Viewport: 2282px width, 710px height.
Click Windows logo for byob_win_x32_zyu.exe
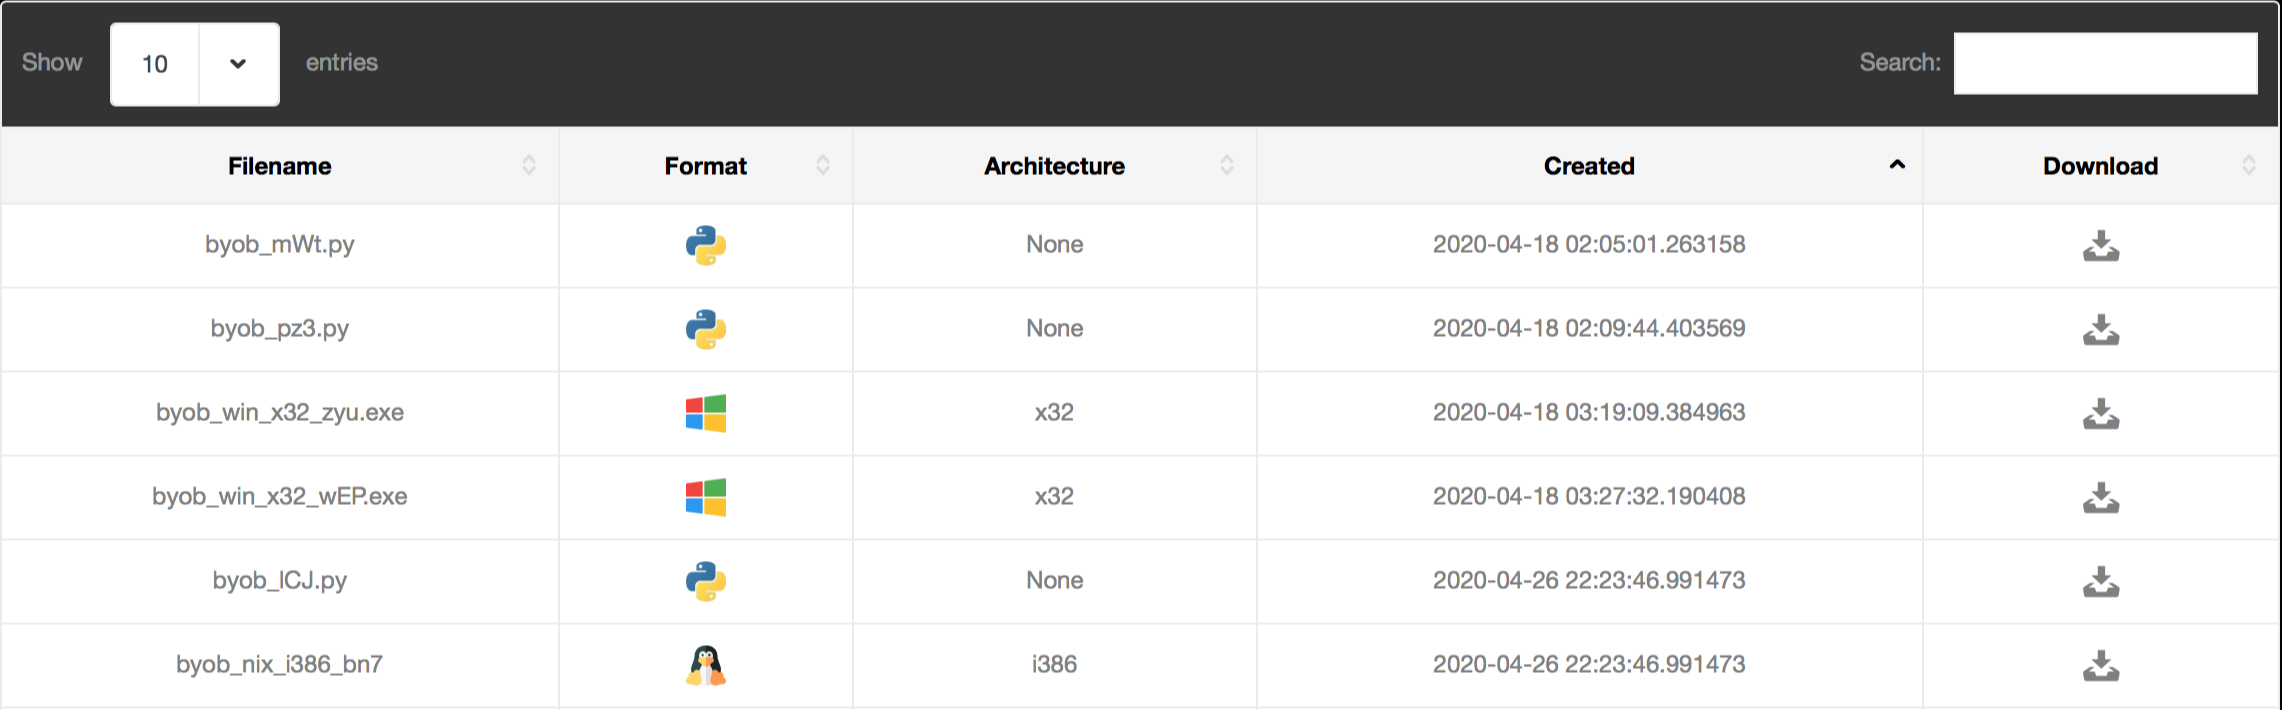coord(706,413)
